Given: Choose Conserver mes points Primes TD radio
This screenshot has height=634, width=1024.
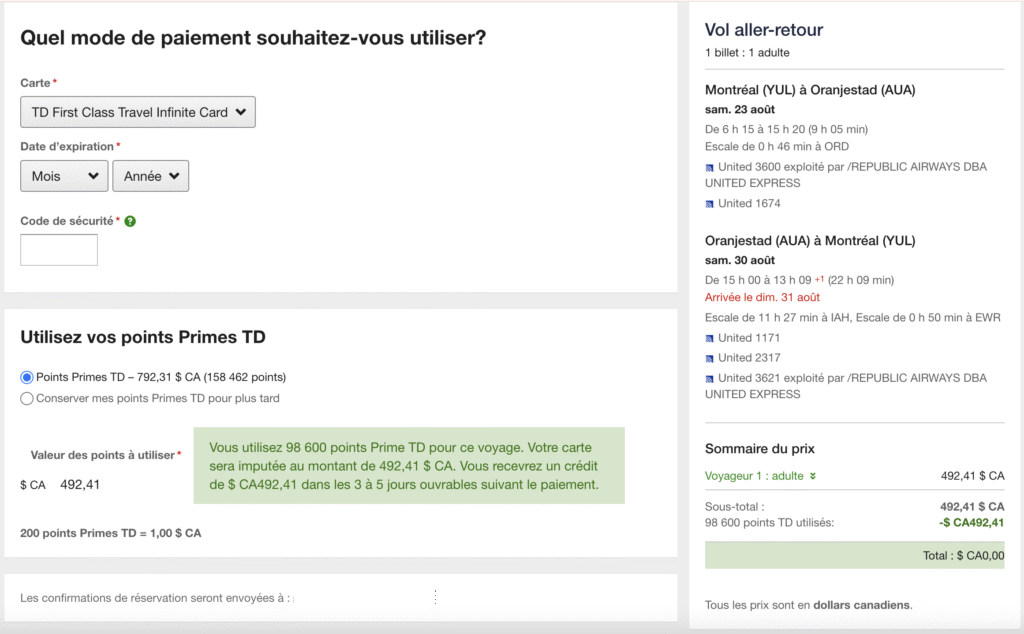Looking at the screenshot, I should click(x=27, y=398).
